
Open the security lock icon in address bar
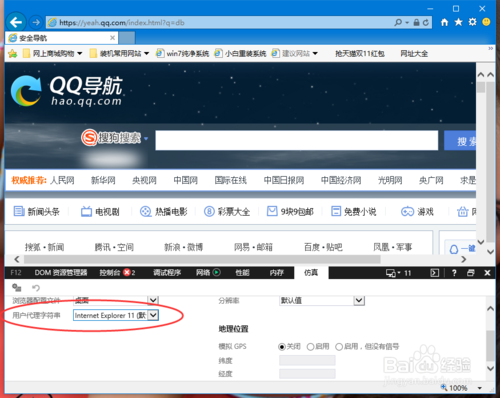point(416,22)
